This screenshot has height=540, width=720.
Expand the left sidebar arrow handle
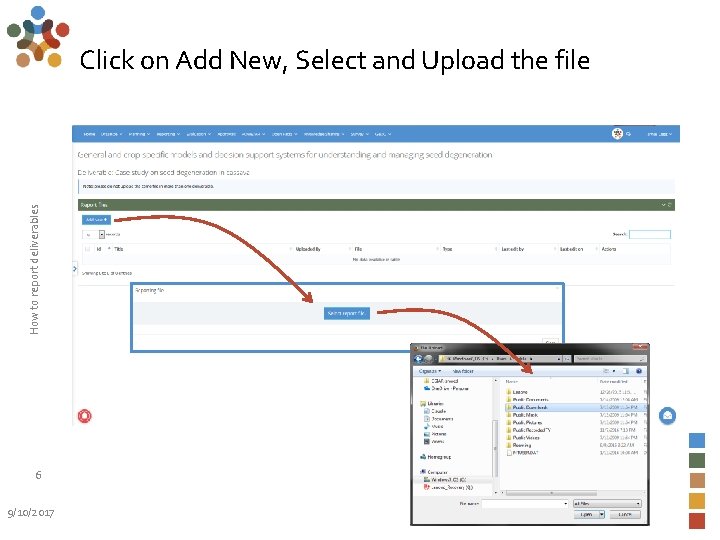(x=75, y=269)
